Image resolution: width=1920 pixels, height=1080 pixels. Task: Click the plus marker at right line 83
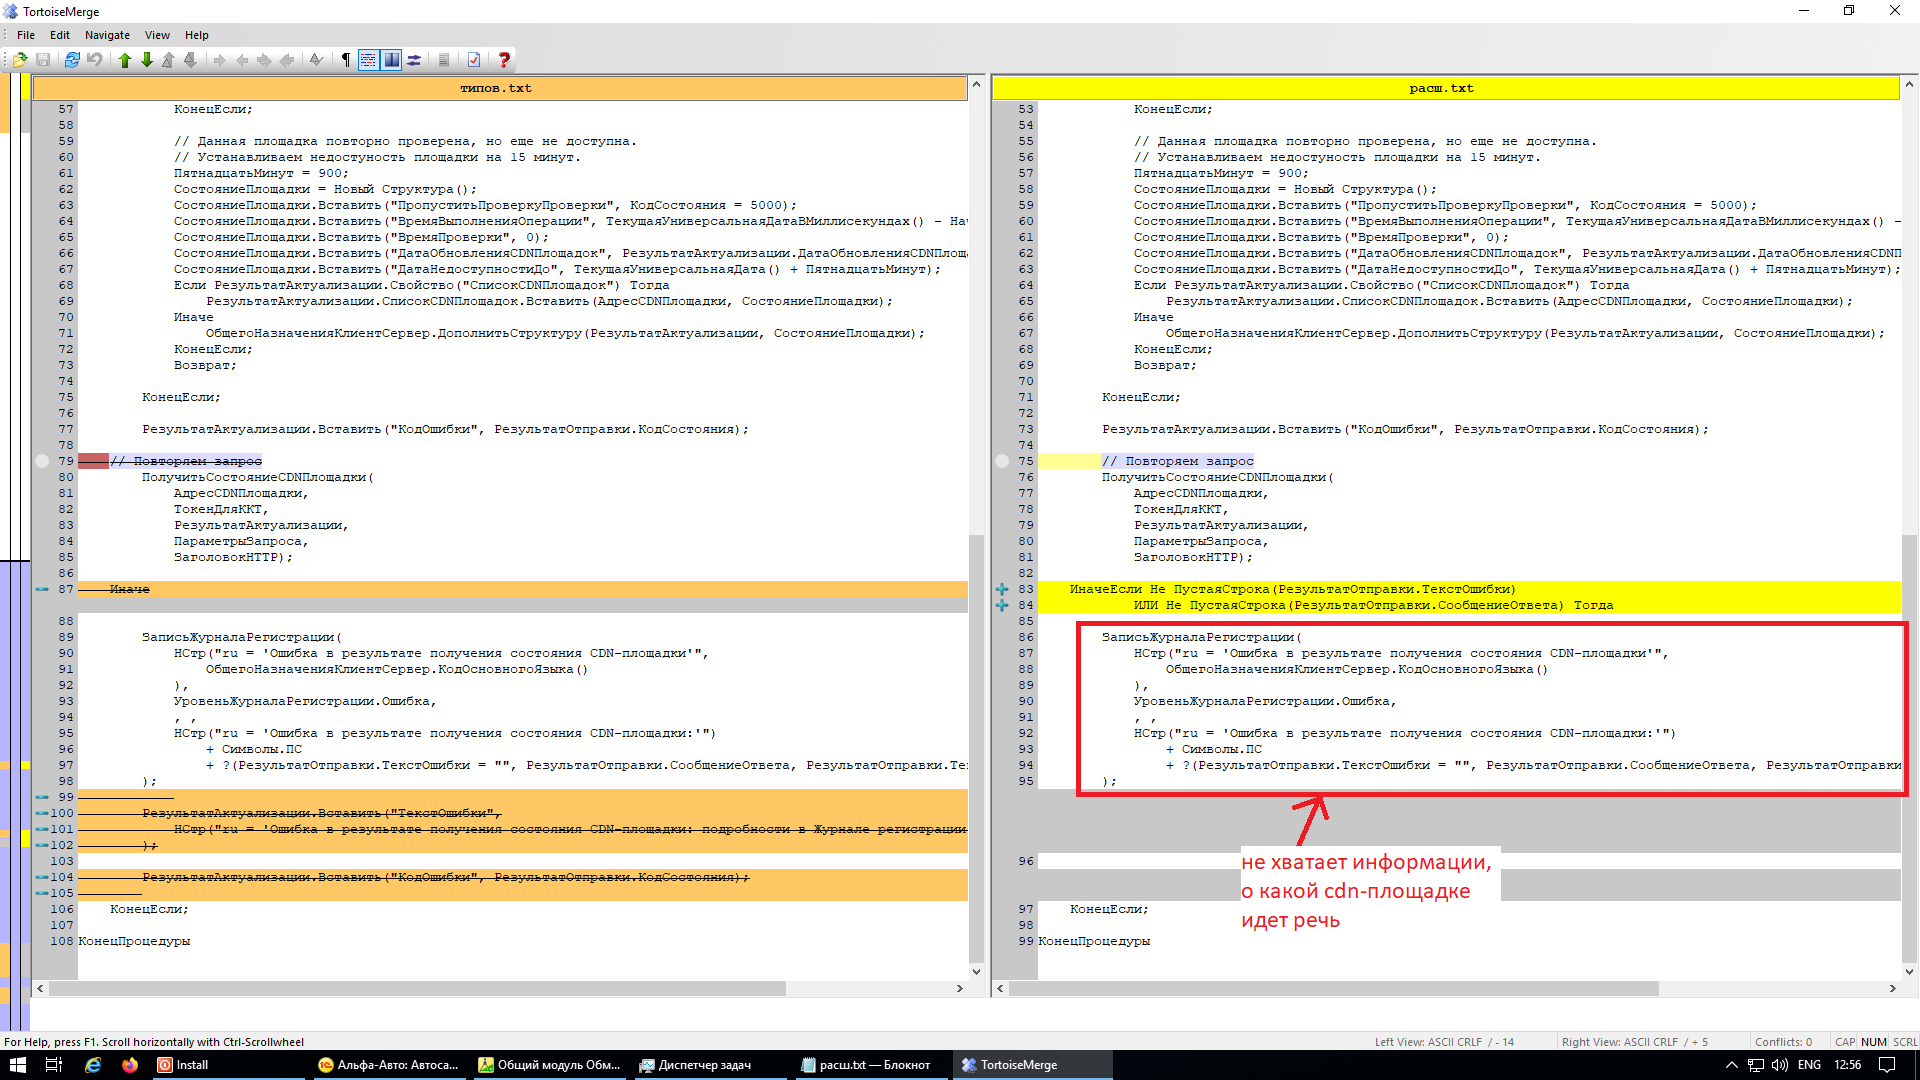(1002, 589)
